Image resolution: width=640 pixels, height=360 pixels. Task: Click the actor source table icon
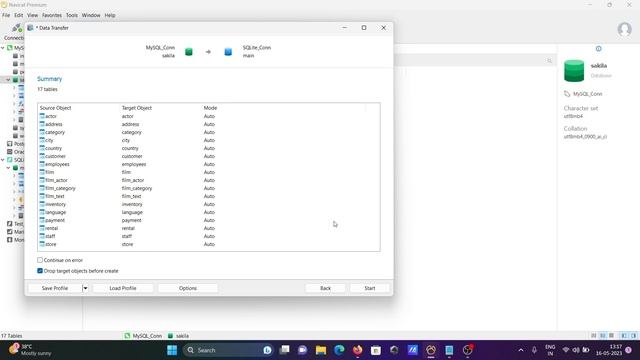tap(42, 116)
